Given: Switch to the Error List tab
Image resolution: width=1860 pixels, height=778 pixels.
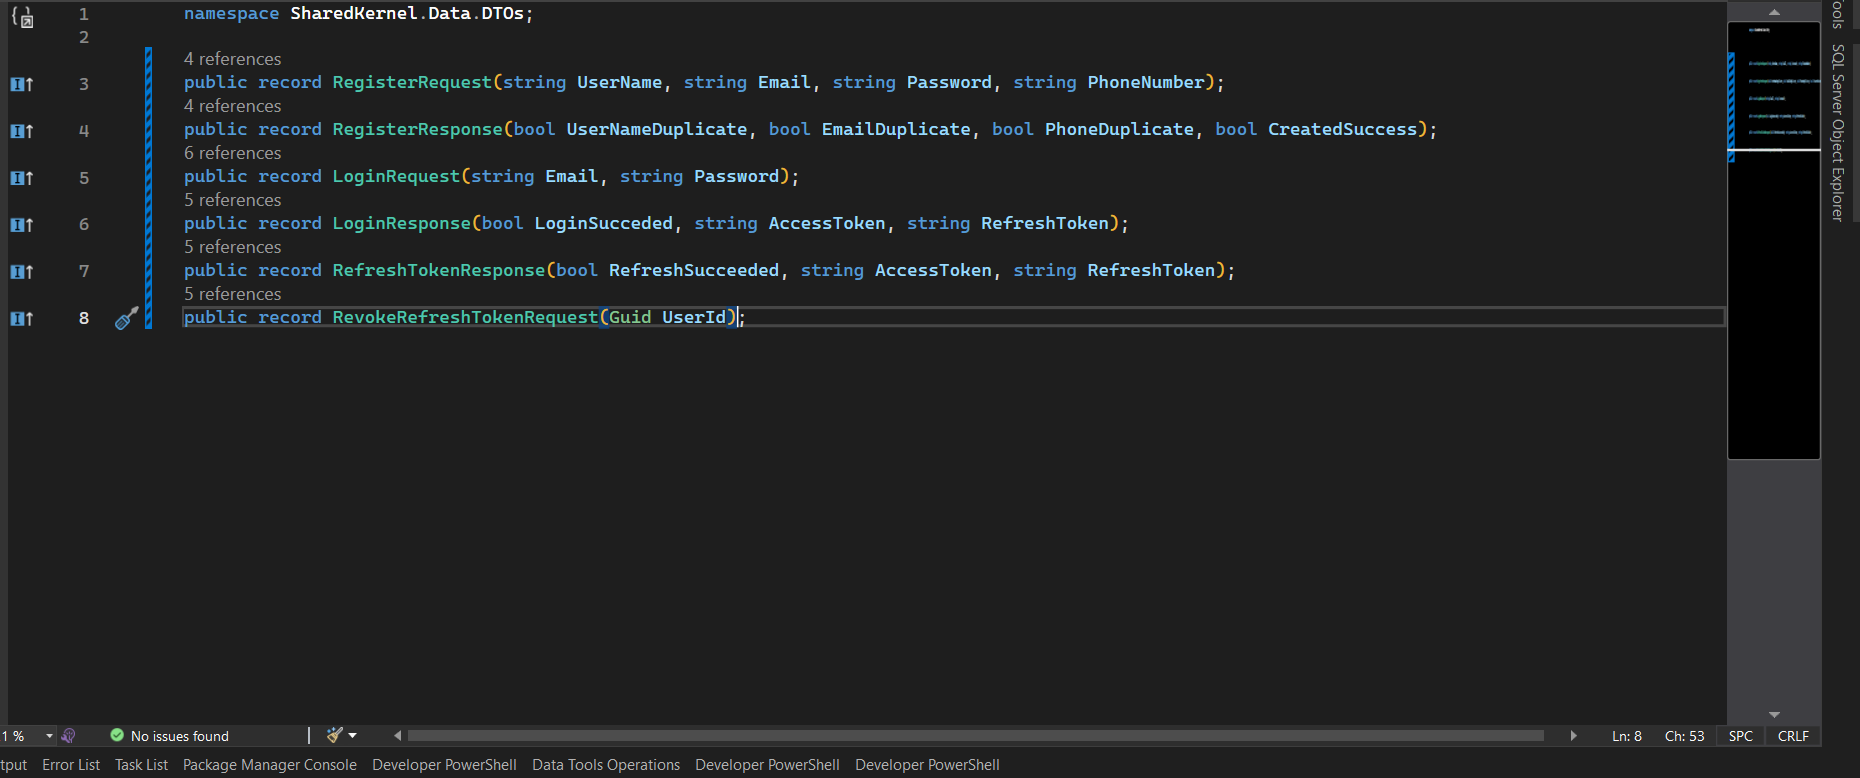Looking at the screenshot, I should click(x=71, y=765).
